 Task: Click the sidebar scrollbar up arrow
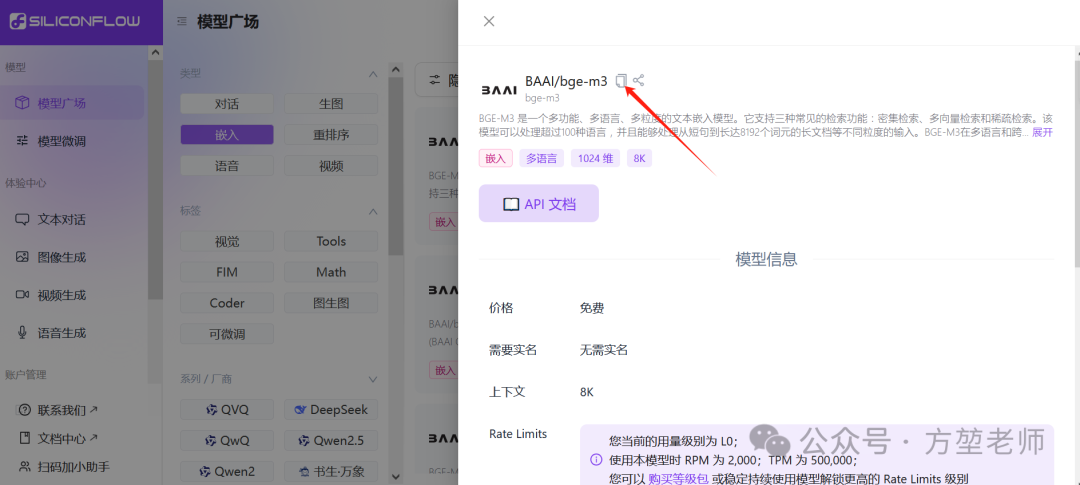156,52
